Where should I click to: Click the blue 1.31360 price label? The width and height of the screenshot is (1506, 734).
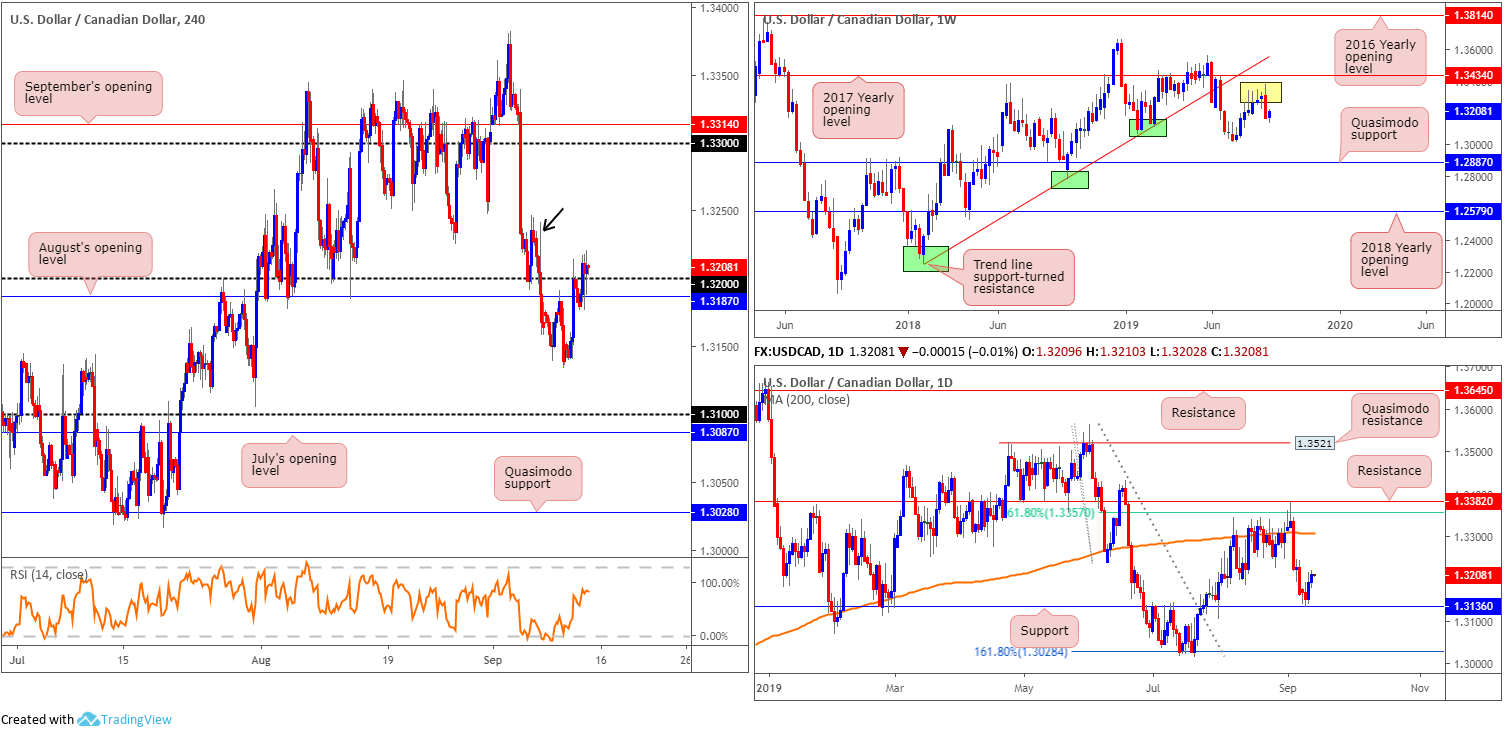(x=1475, y=605)
